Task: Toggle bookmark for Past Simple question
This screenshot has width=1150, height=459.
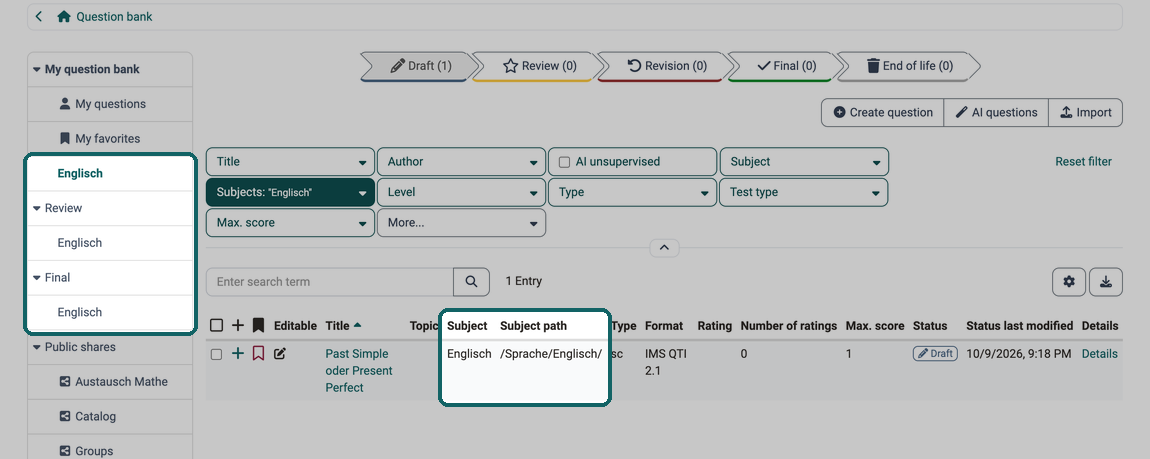Action: [x=258, y=354]
